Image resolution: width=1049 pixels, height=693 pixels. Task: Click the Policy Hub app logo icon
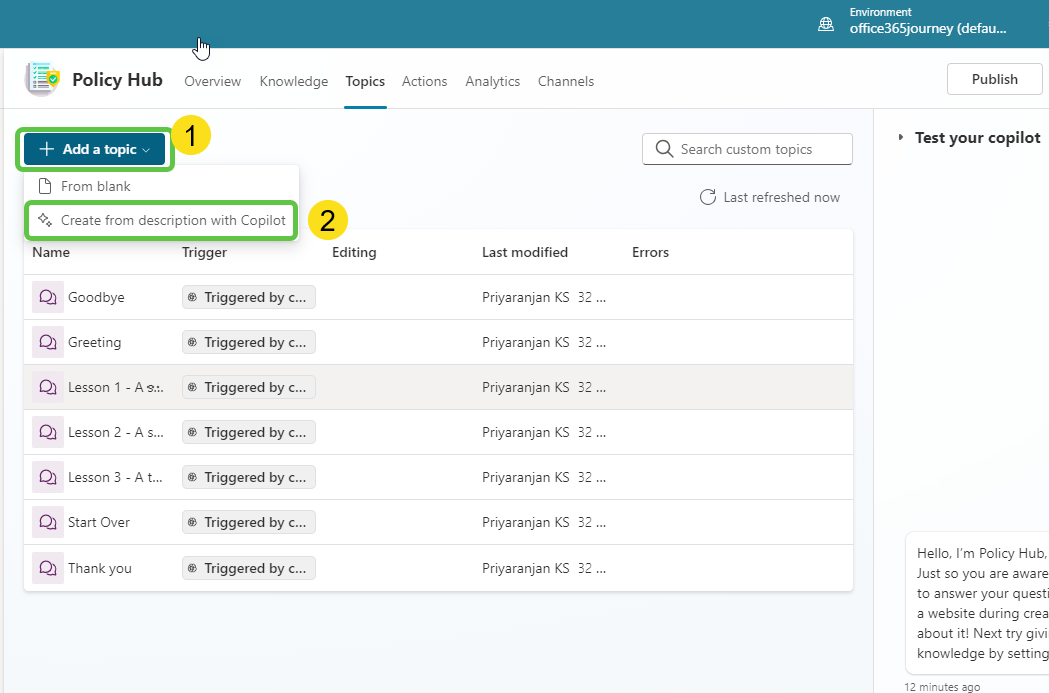pos(40,78)
